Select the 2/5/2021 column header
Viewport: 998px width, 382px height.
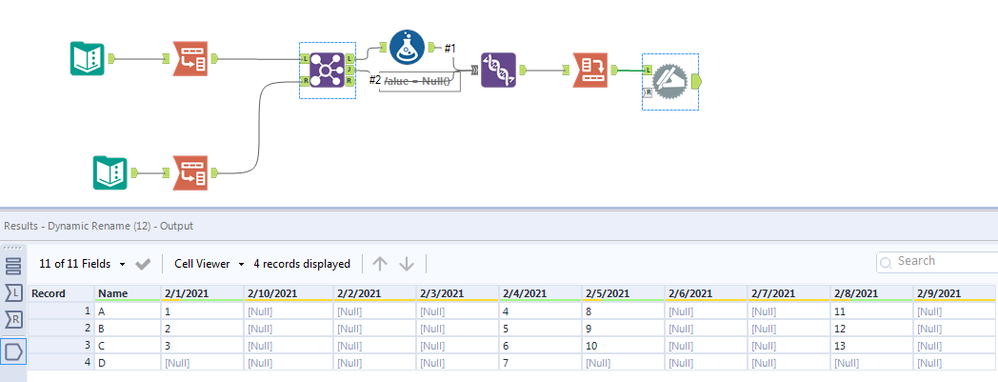(x=623, y=294)
